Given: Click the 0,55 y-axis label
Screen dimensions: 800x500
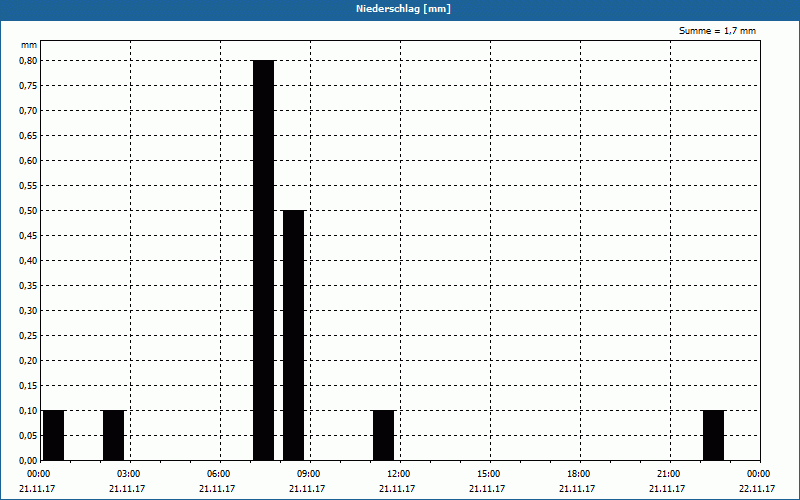Looking at the screenshot, I should pyautogui.click(x=28, y=186).
